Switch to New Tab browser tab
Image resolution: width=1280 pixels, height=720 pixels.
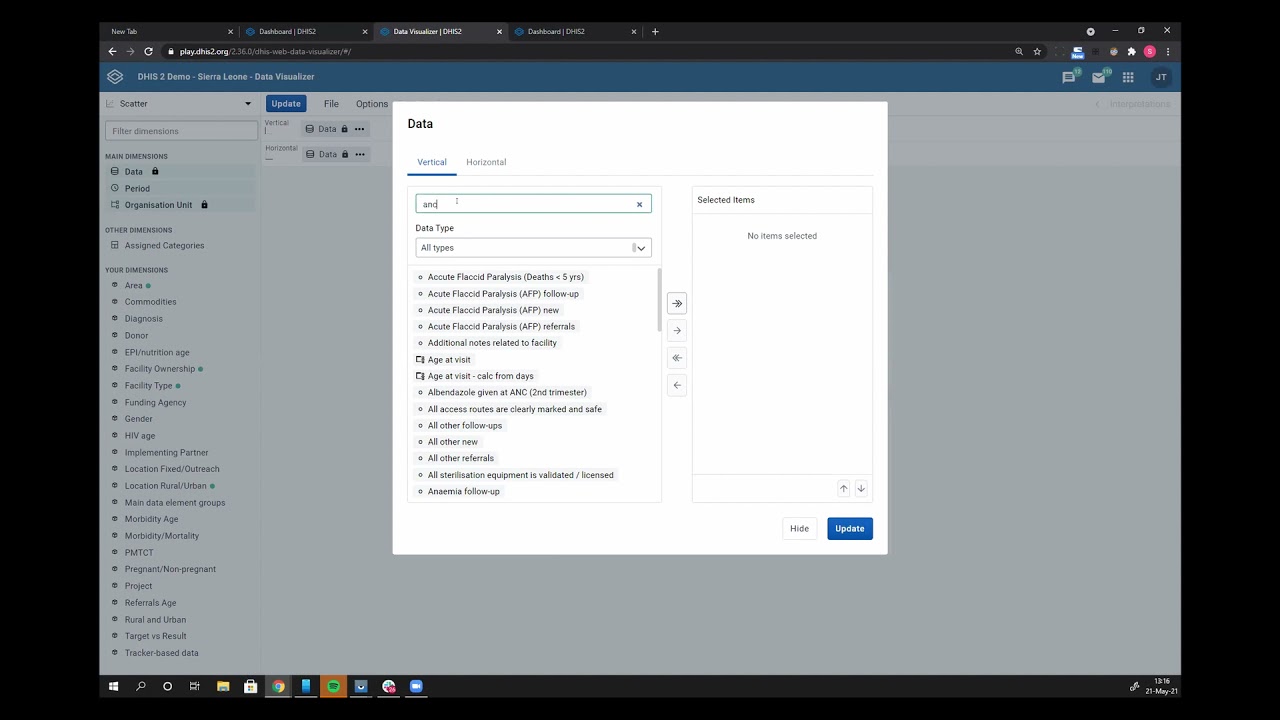pyautogui.click(x=170, y=31)
